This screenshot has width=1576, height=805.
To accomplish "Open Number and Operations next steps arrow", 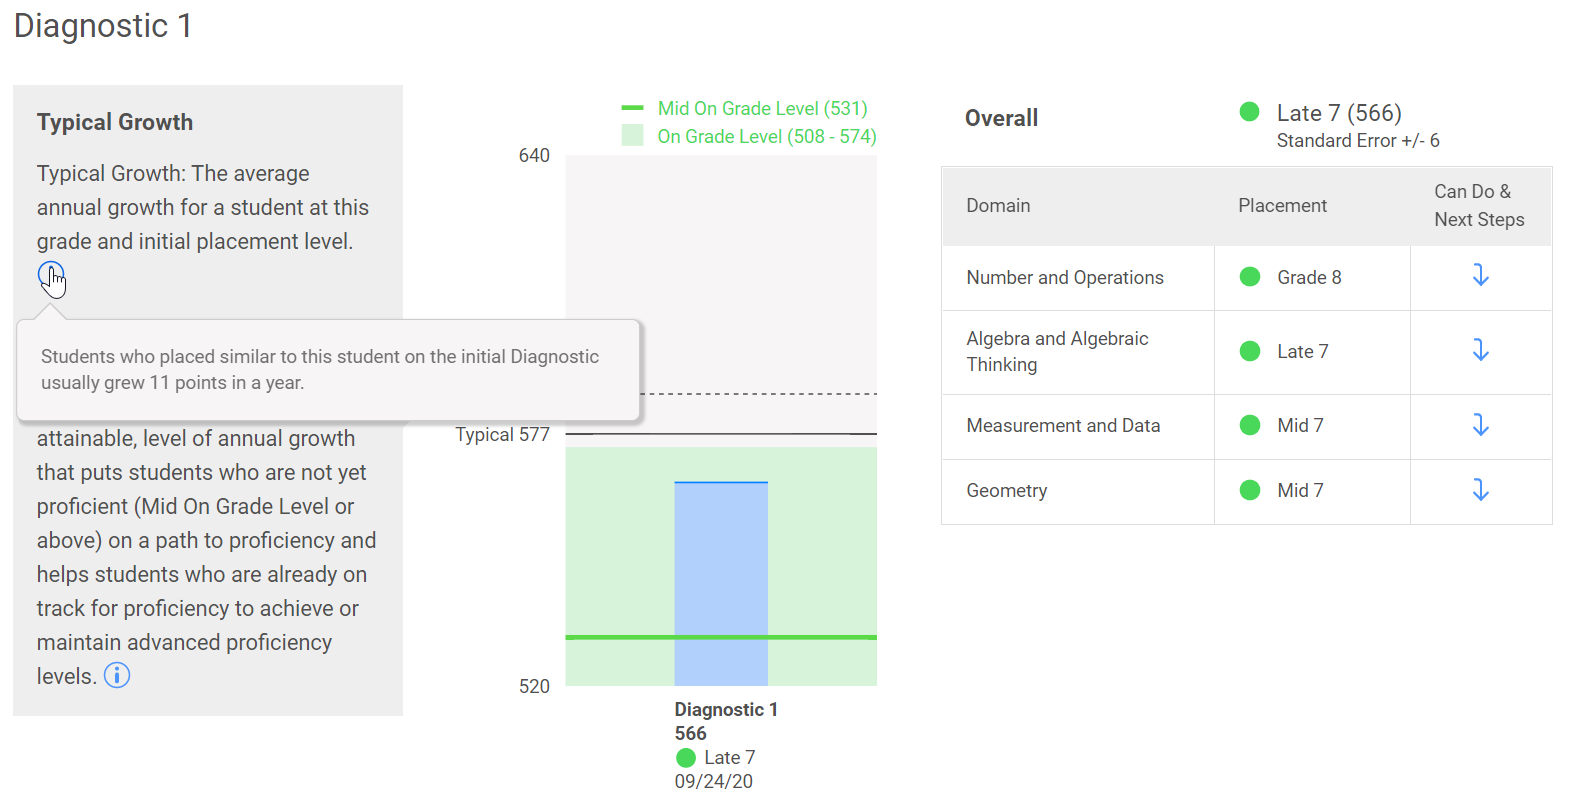I will click(1480, 275).
